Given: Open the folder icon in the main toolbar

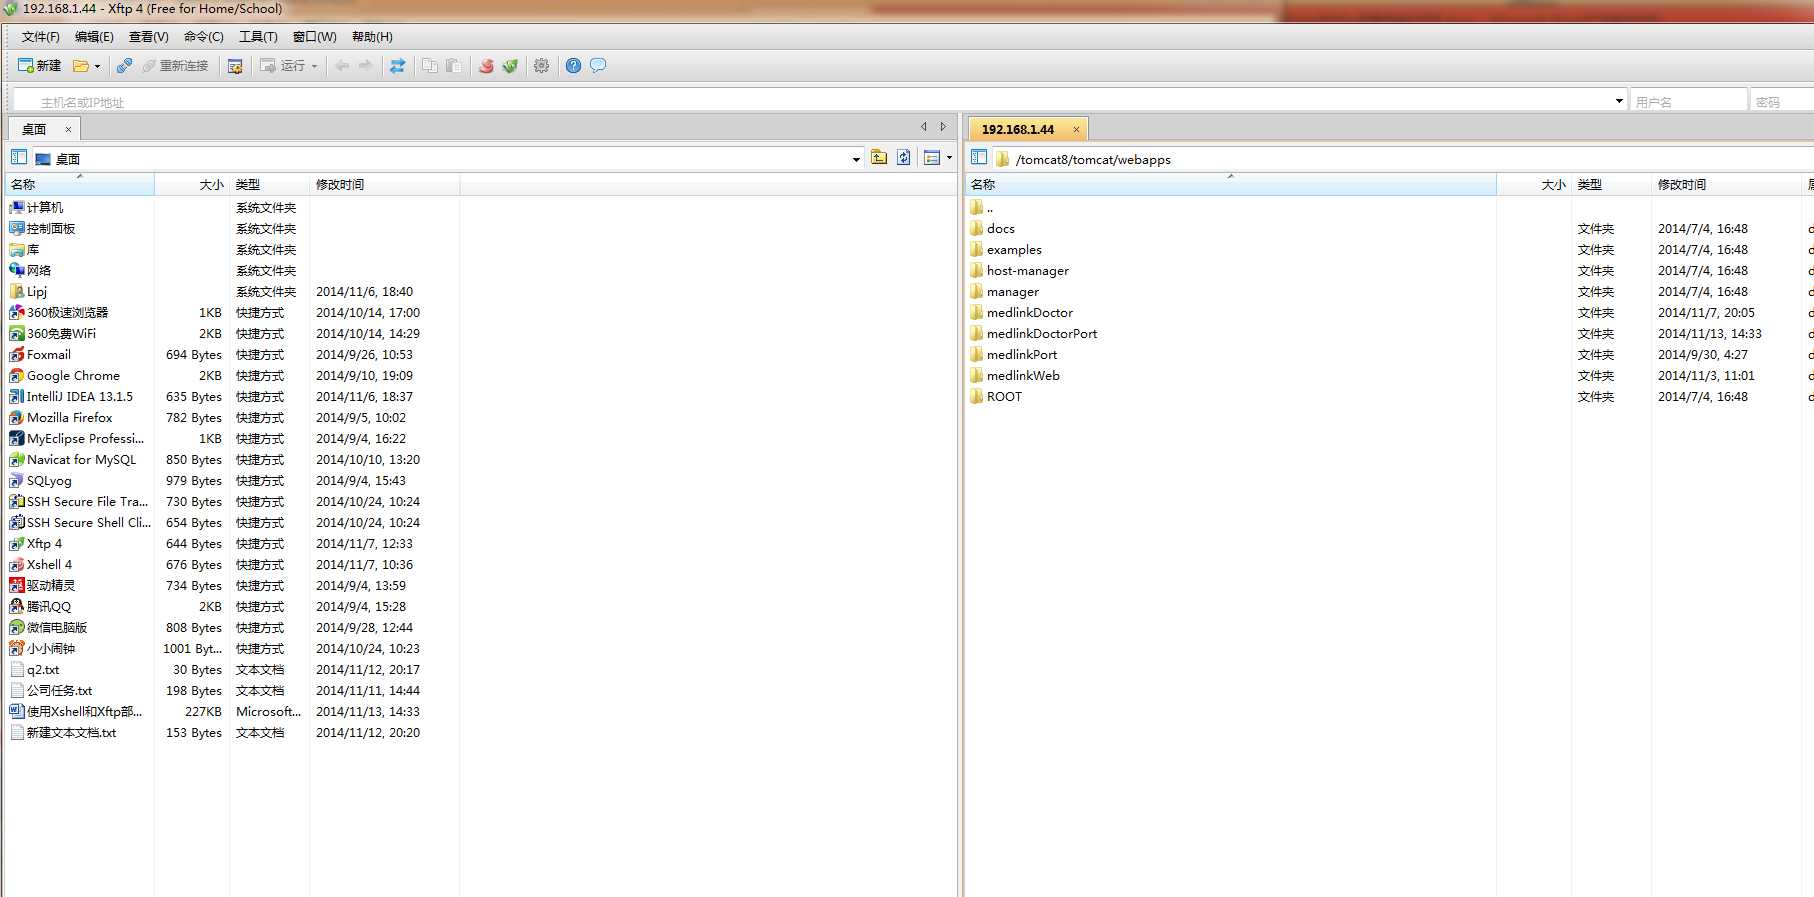Looking at the screenshot, I should (x=81, y=66).
